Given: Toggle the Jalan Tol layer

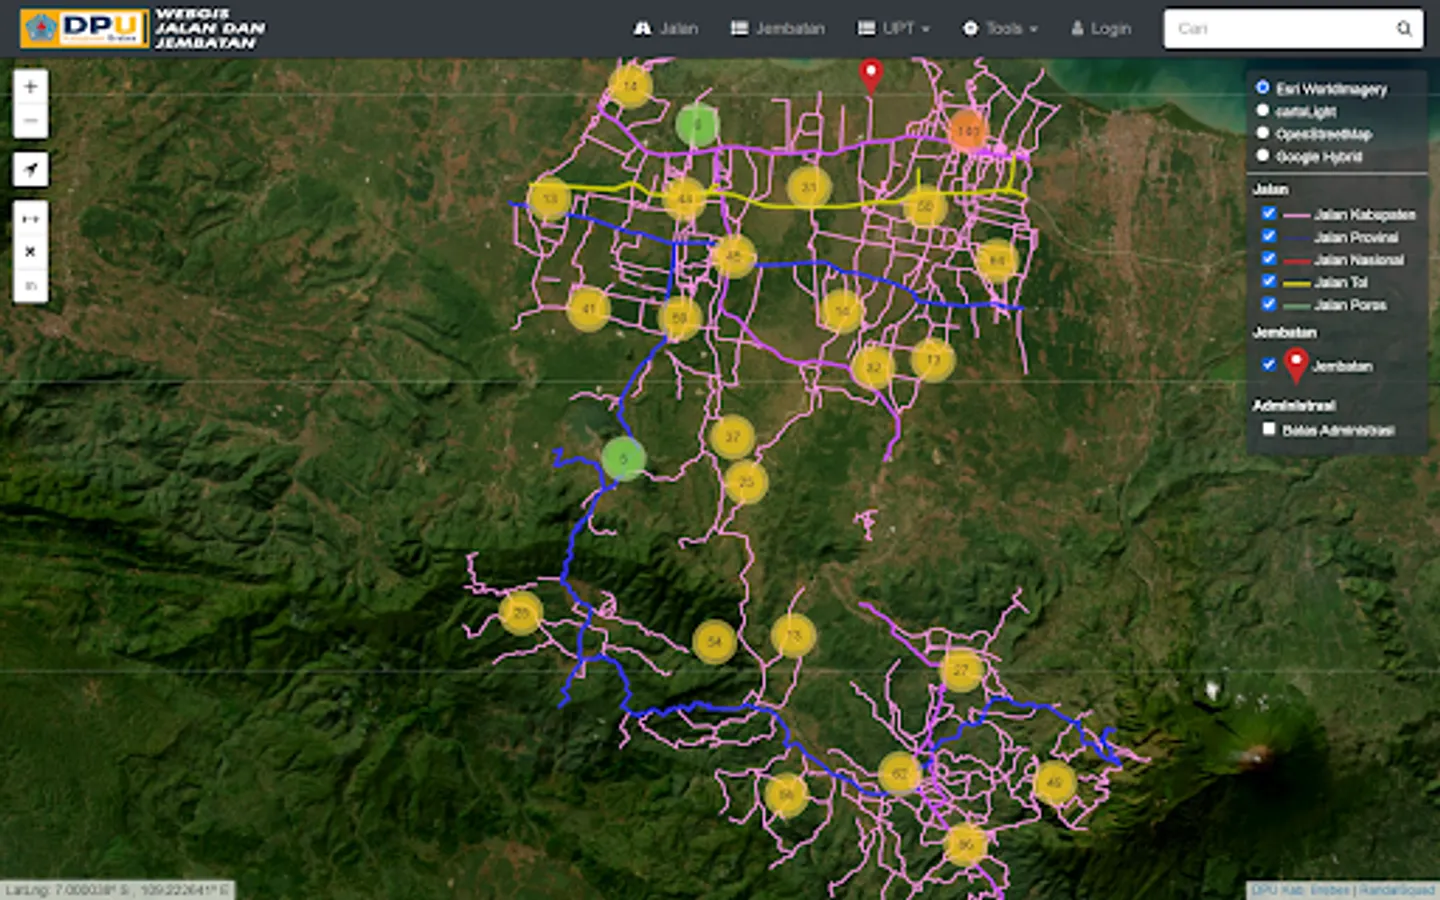Looking at the screenshot, I should [x=1269, y=282].
